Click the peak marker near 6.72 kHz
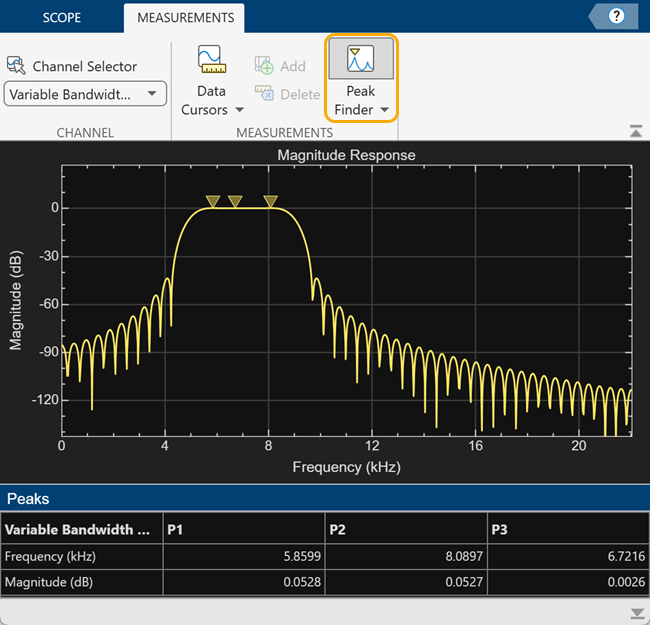Screen dimensions: 650x625 pos(235,201)
